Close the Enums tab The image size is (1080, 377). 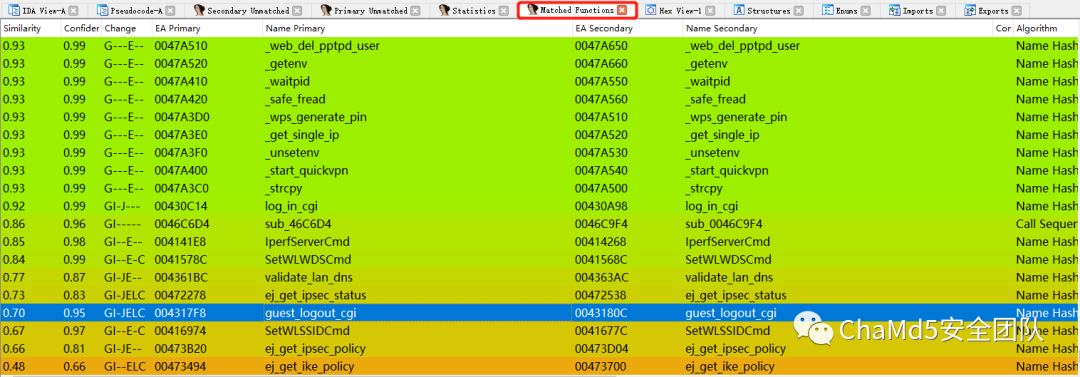[x=866, y=10]
